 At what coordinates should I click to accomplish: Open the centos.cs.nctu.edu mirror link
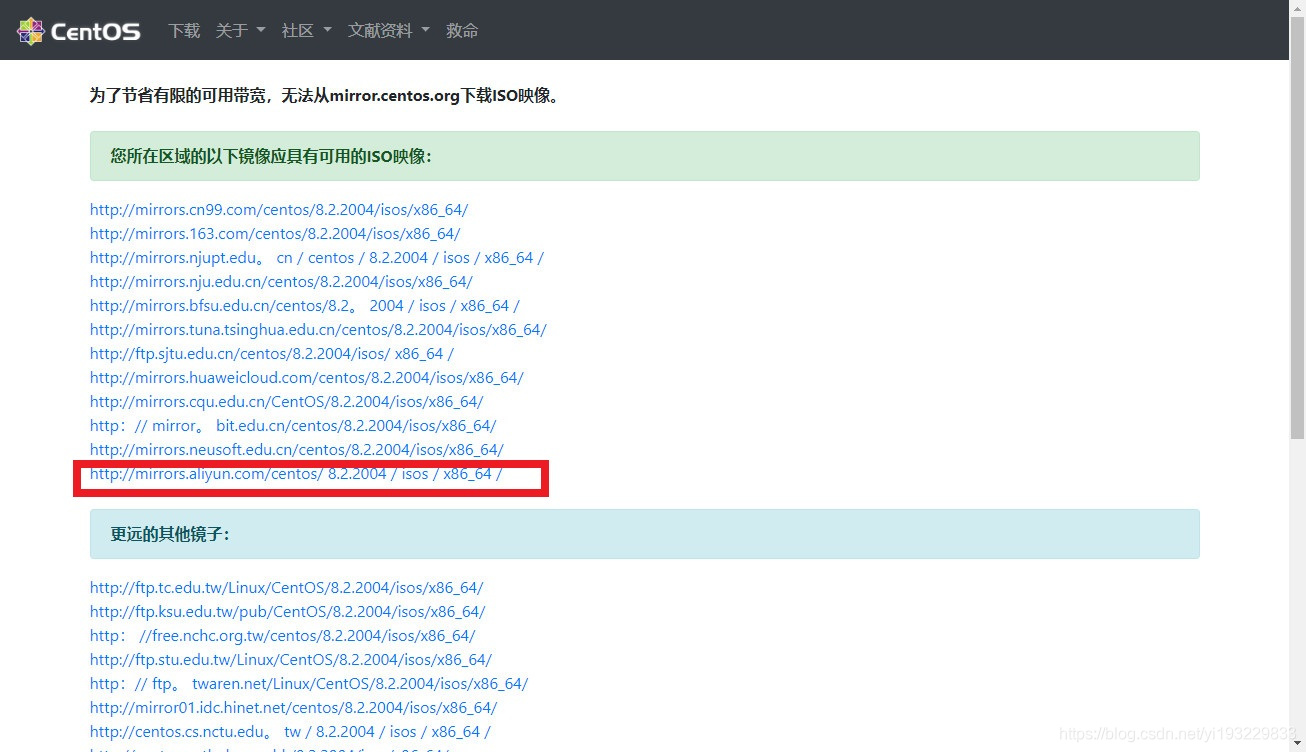290,732
